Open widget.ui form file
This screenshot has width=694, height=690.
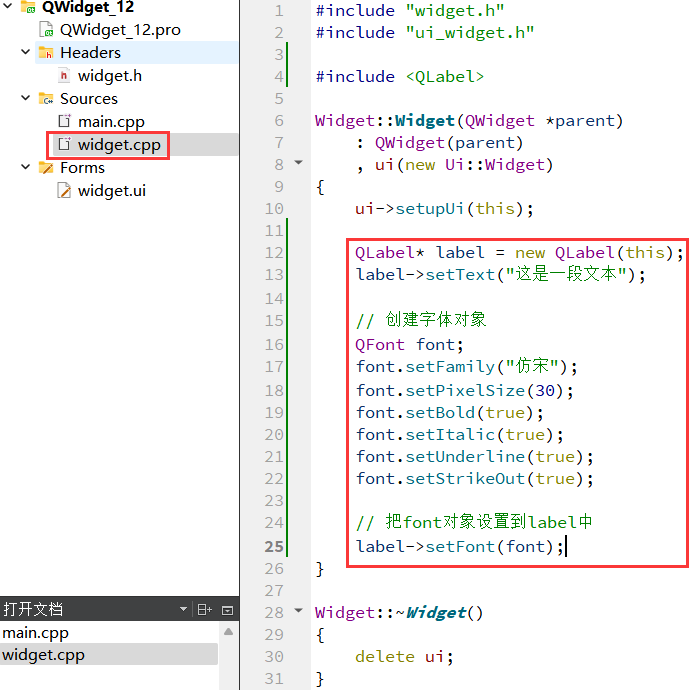pyautogui.click(x=112, y=191)
